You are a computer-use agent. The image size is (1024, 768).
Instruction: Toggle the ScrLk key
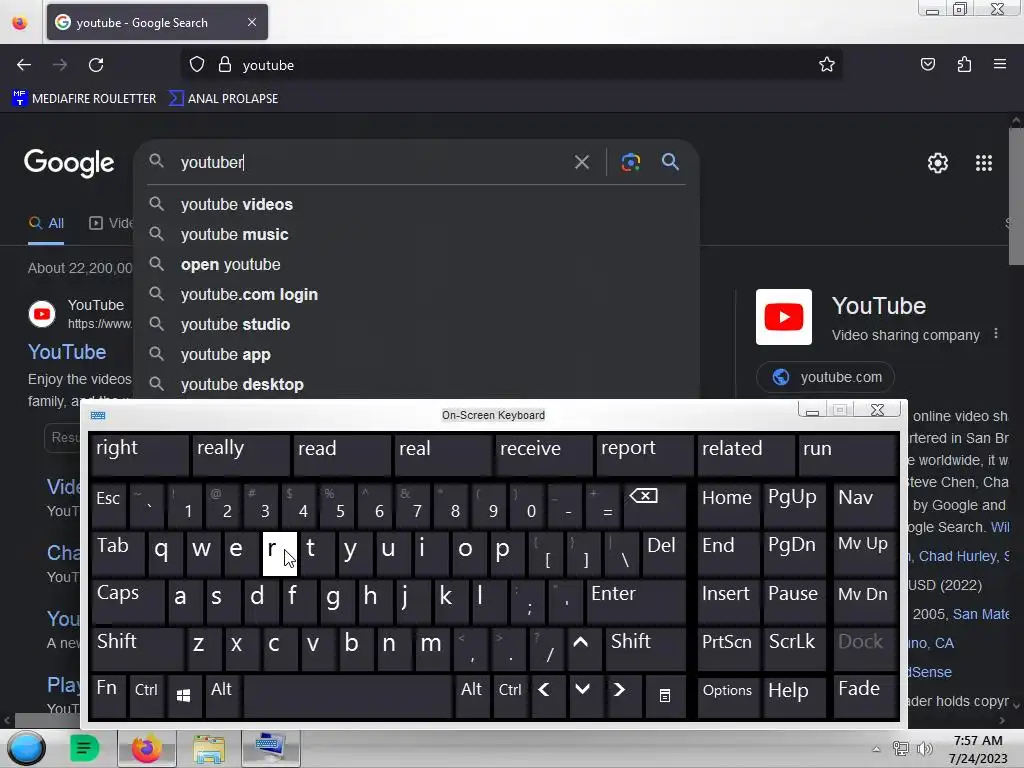point(793,648)
